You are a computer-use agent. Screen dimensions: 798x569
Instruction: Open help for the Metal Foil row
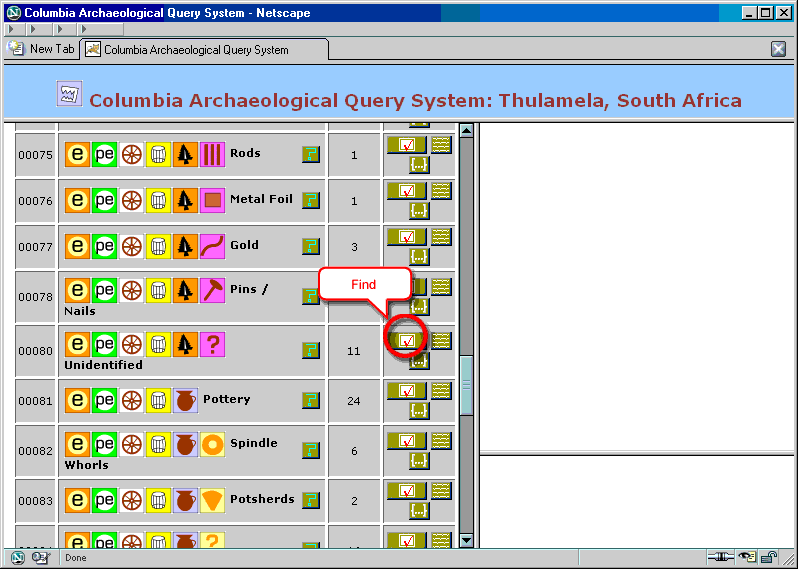311,200
